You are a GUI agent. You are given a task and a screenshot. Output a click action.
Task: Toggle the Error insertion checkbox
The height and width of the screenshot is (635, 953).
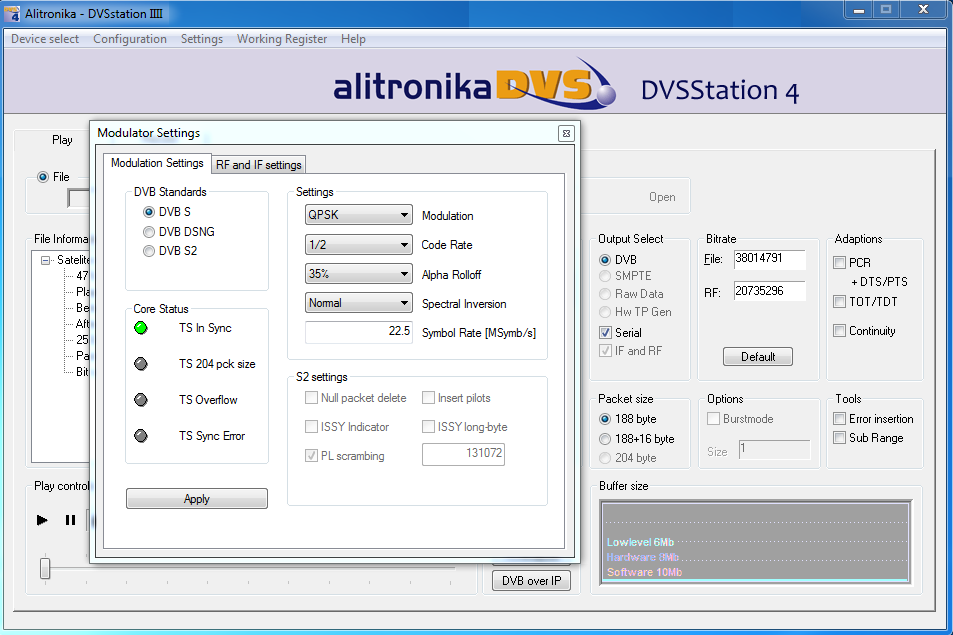840,419
